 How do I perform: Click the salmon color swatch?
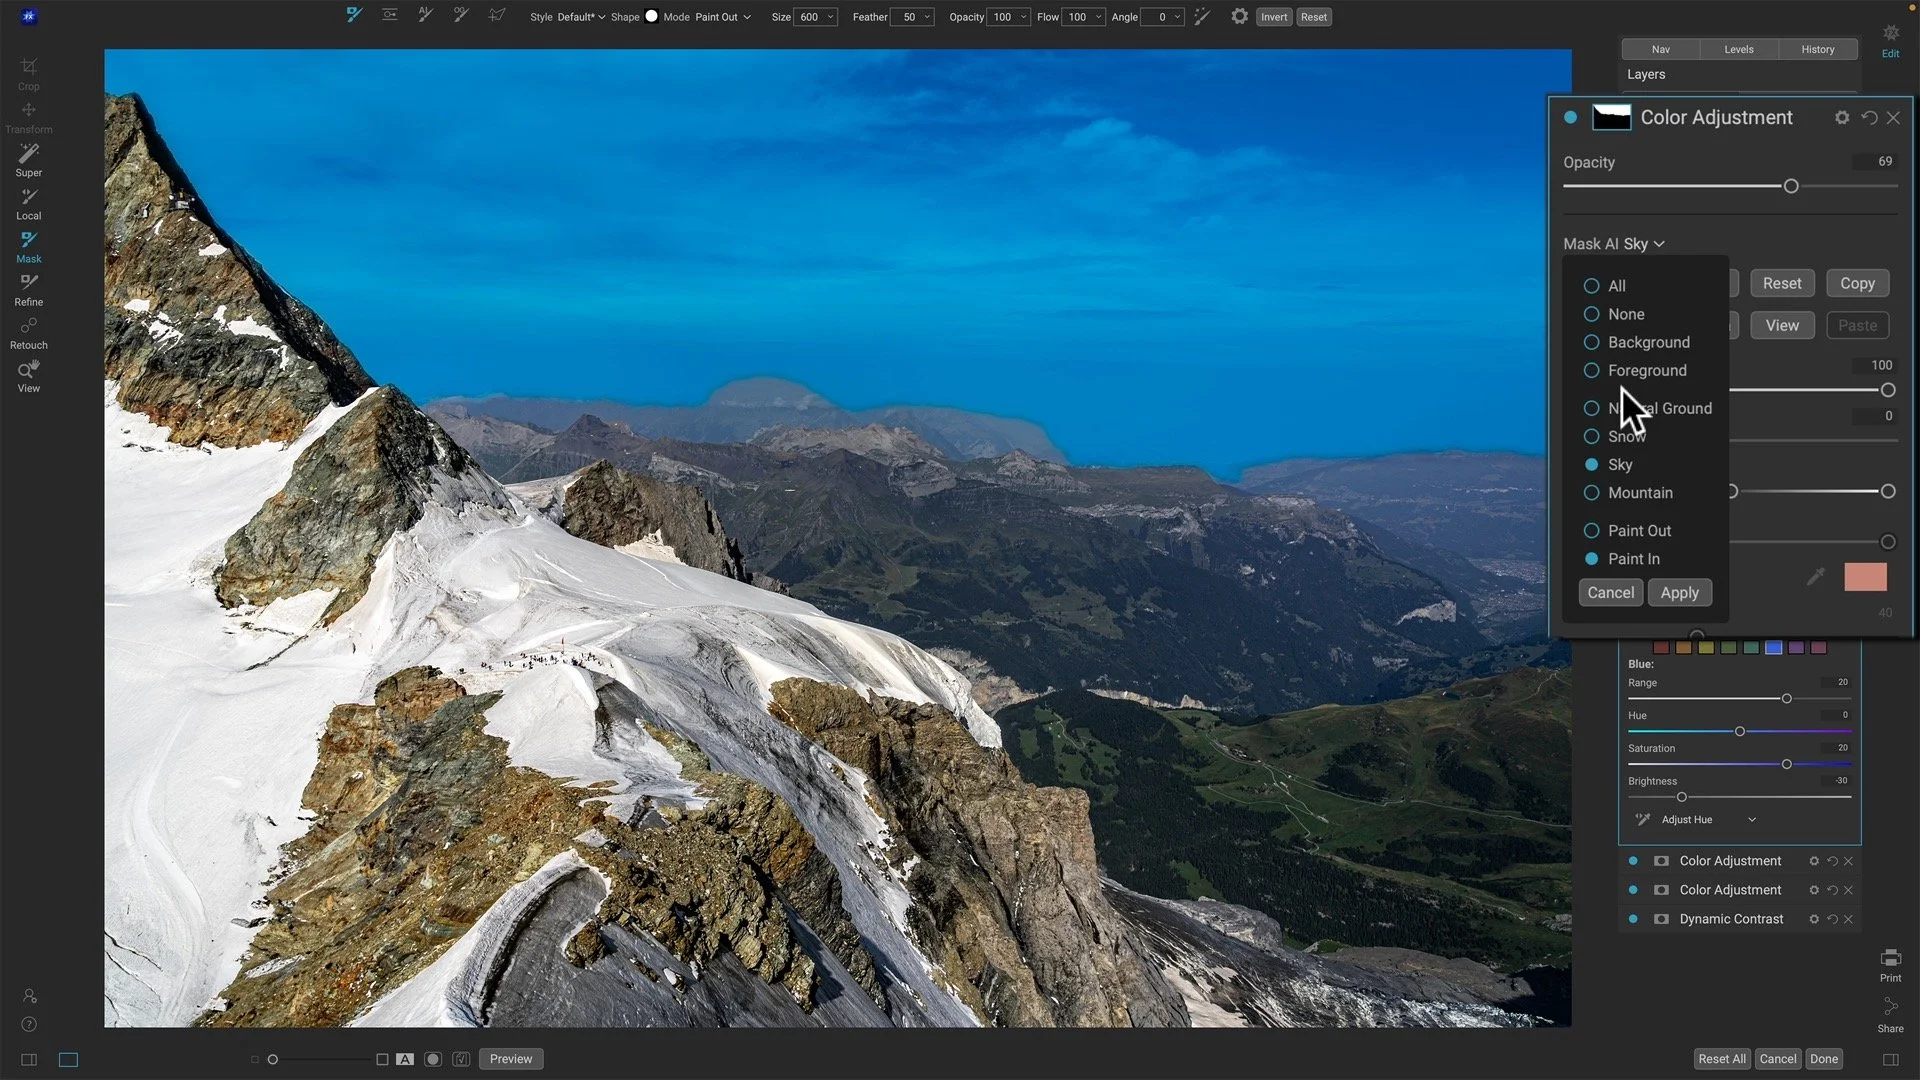(1865, 577)
